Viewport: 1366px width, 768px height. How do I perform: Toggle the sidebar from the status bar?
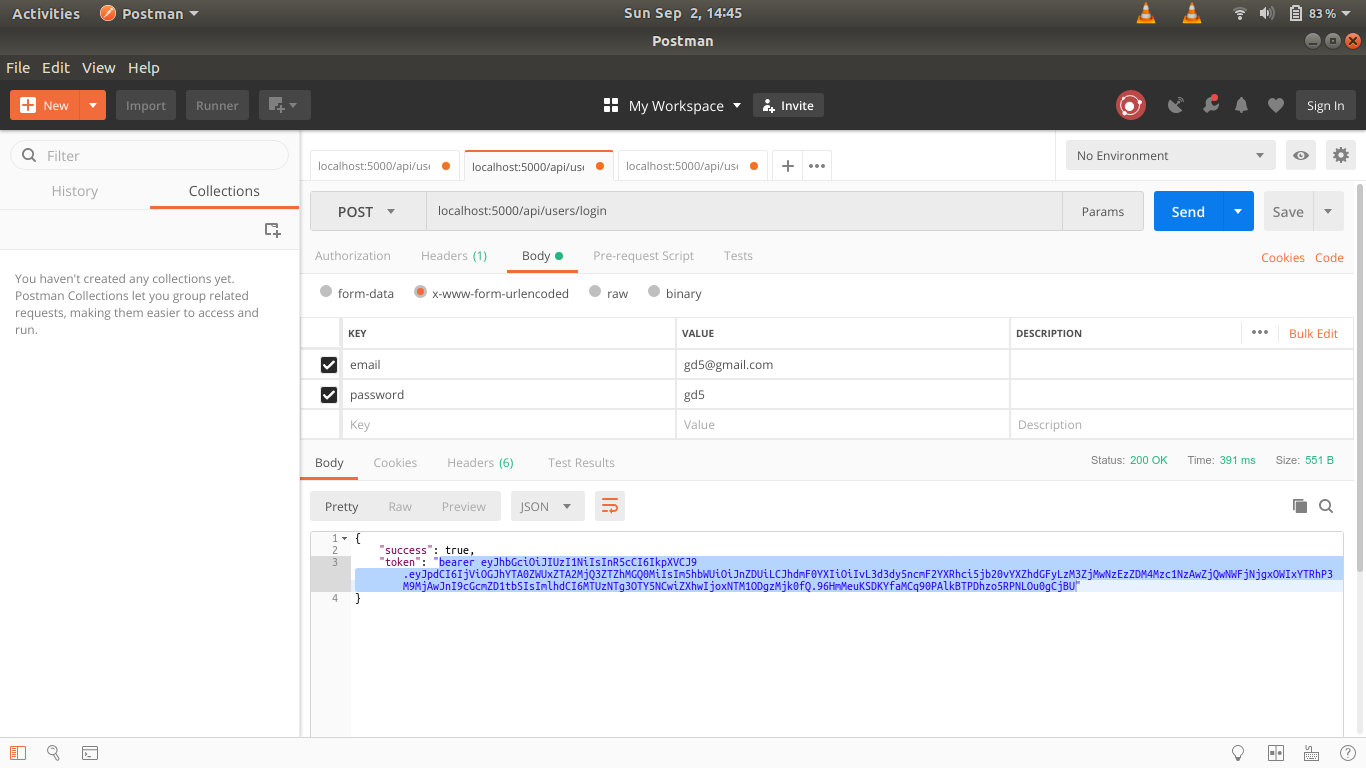click(x=18, y=753)
